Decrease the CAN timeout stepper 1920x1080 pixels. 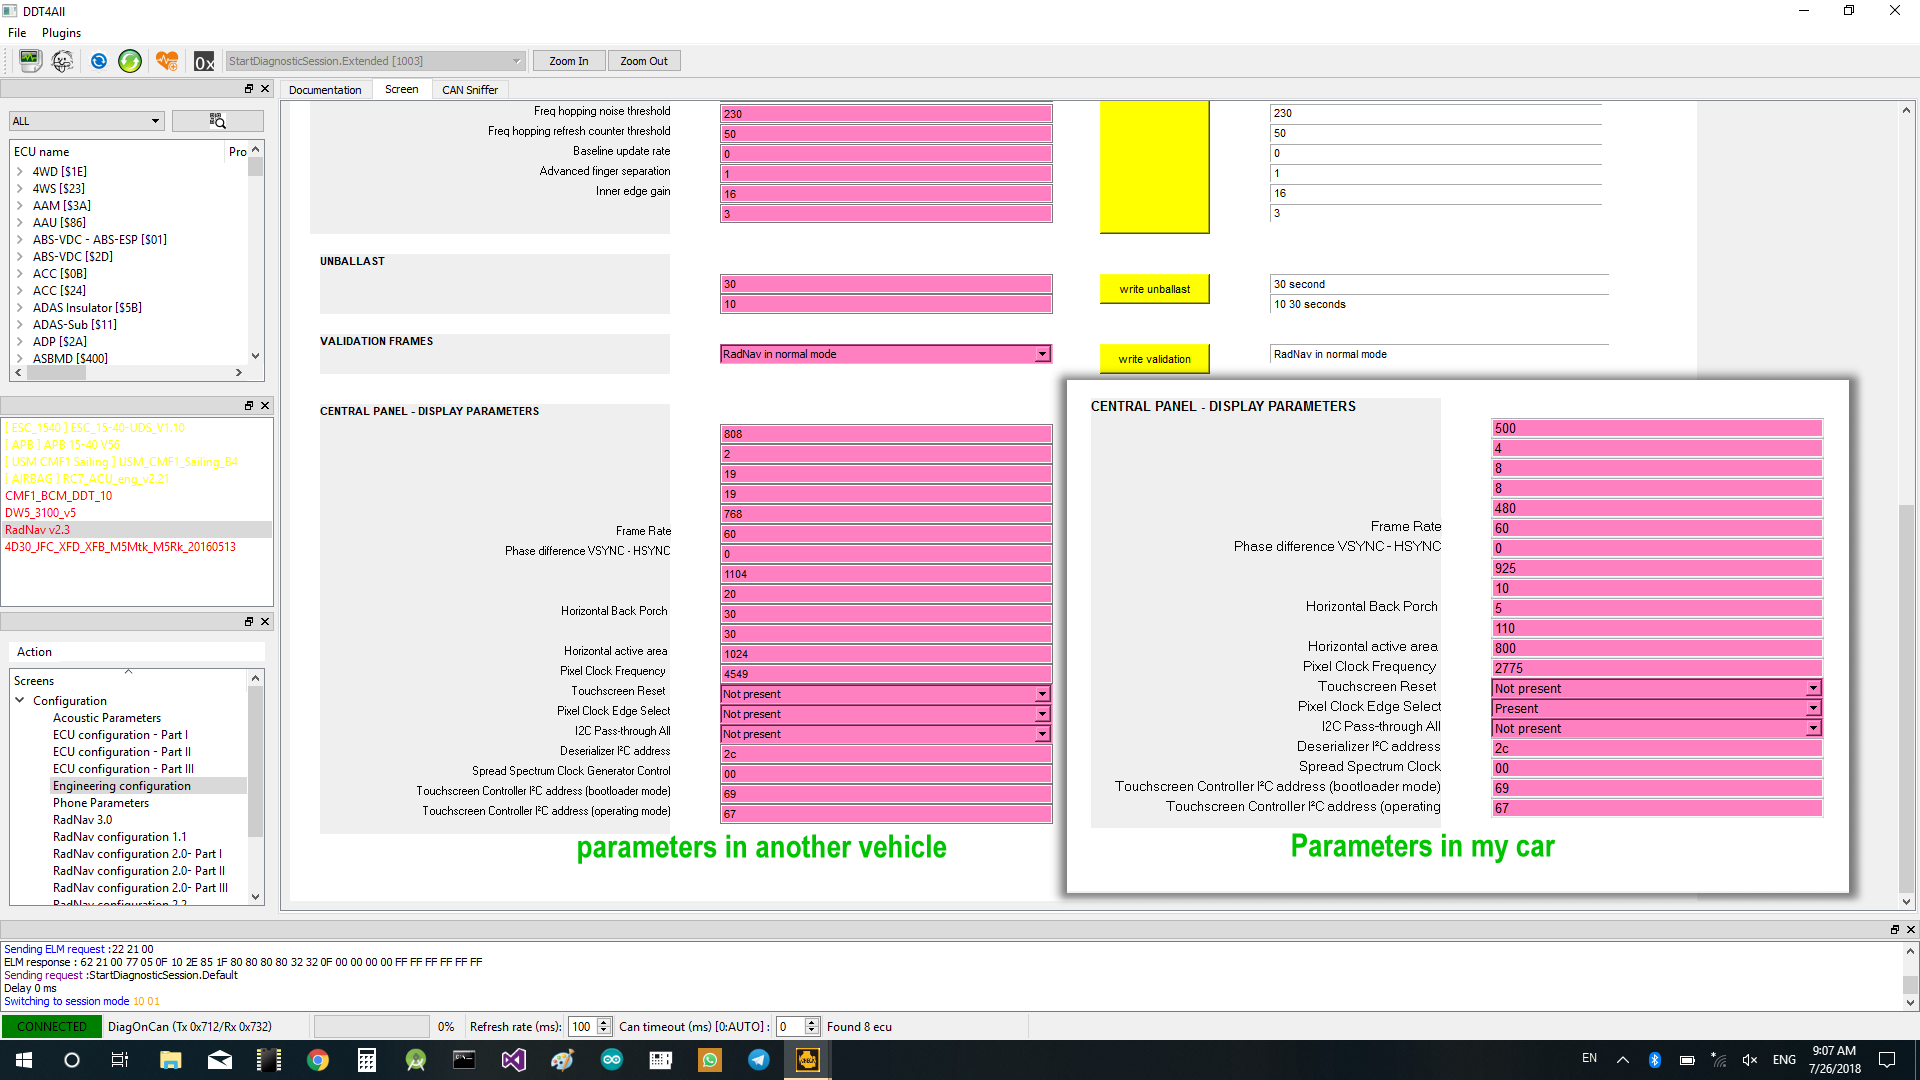[x=812, y=1031]
